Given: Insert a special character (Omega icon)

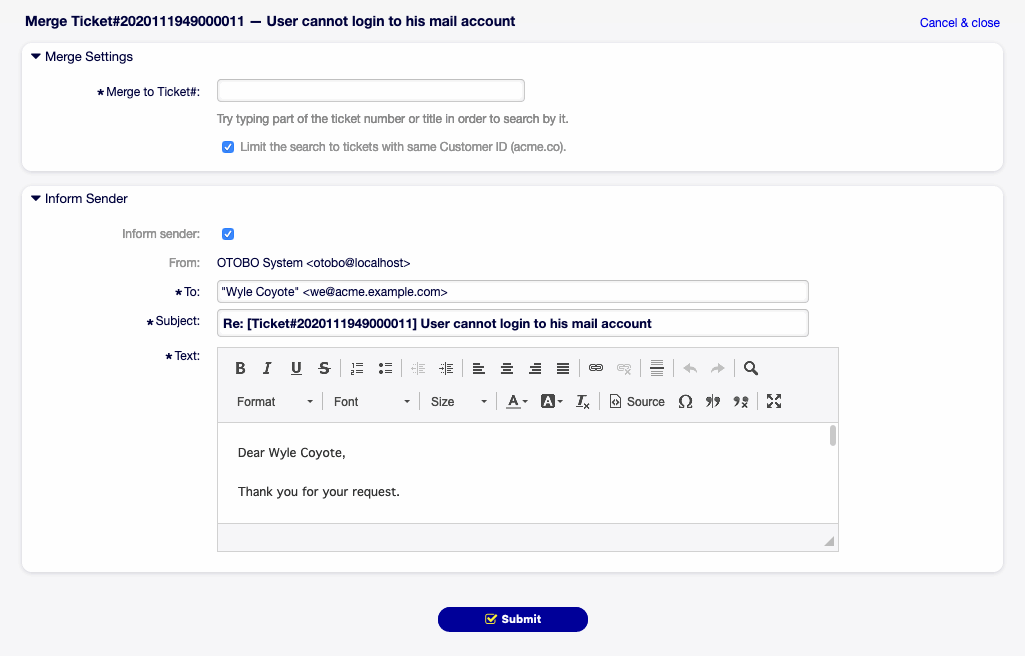Looking at the screenshot, I should (x=685, y=401).
